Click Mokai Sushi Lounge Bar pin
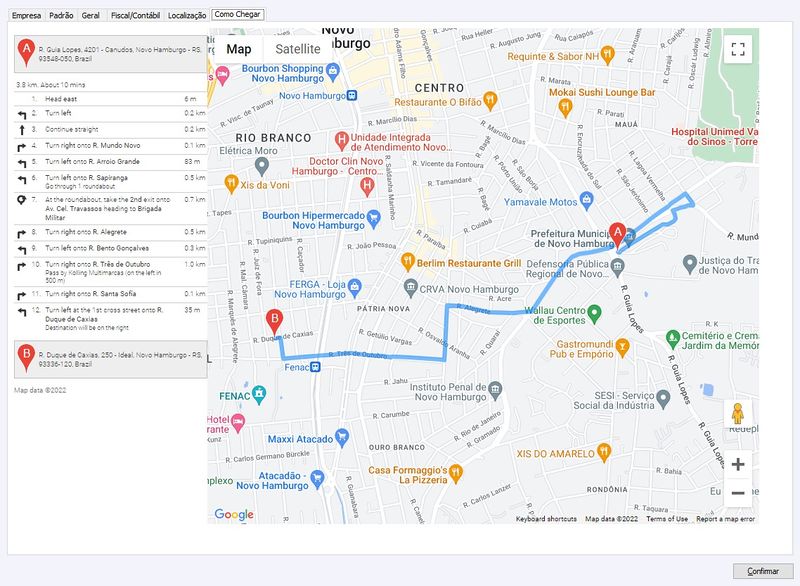This screenshot has width=800, height=586. pos(565,108)
